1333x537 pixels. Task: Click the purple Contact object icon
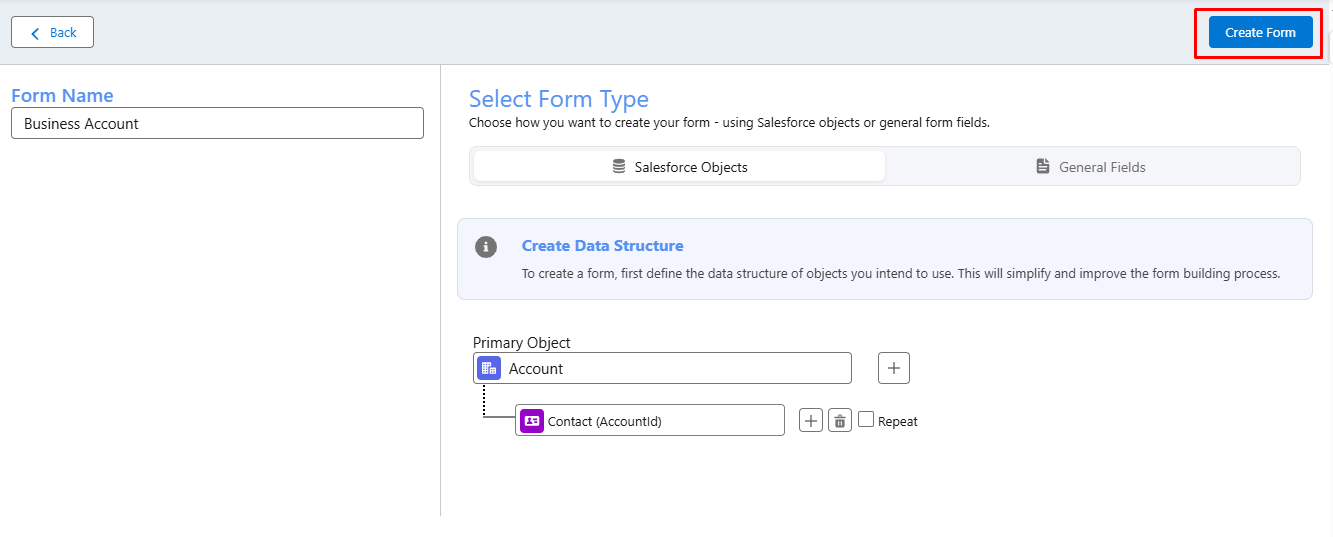point(532,421)
